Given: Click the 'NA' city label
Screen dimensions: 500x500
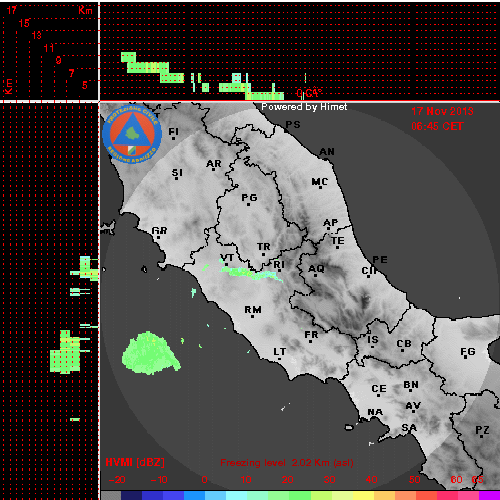Looking at the screenshot, I should point(375,413).
